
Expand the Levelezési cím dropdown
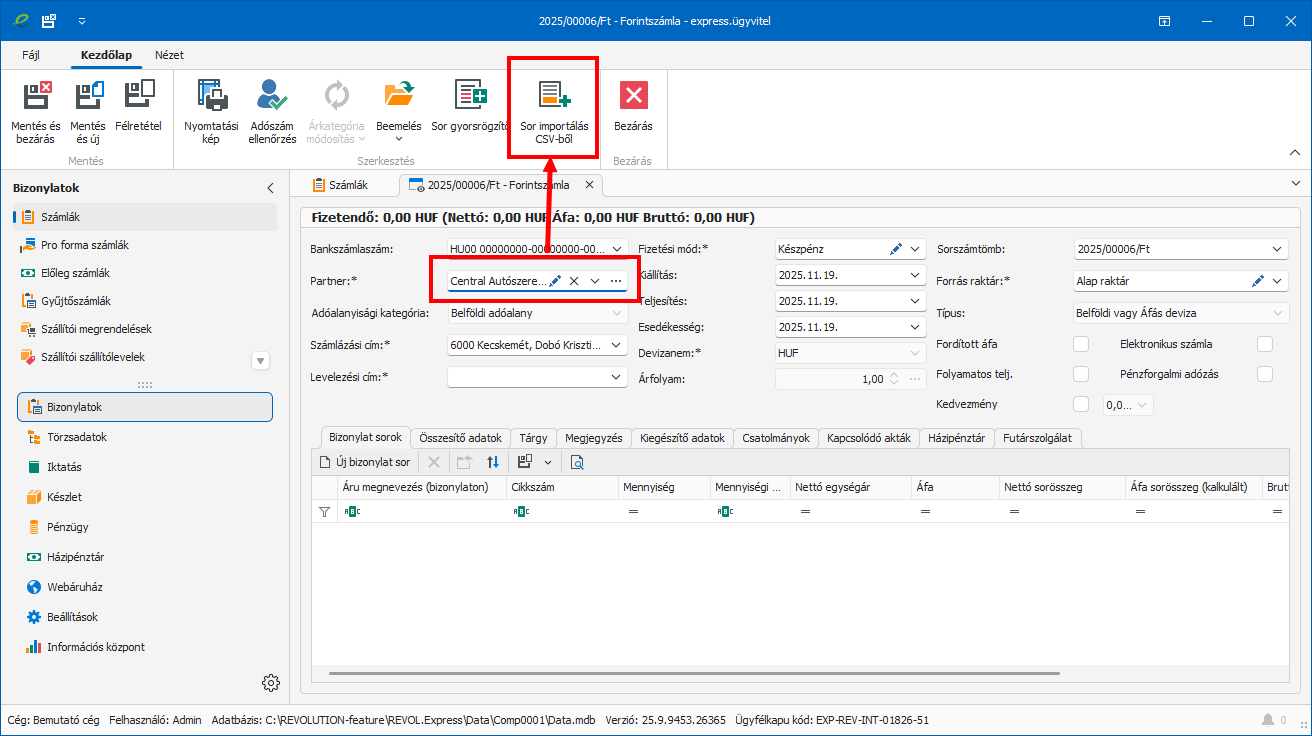click(x=616, y=377)
